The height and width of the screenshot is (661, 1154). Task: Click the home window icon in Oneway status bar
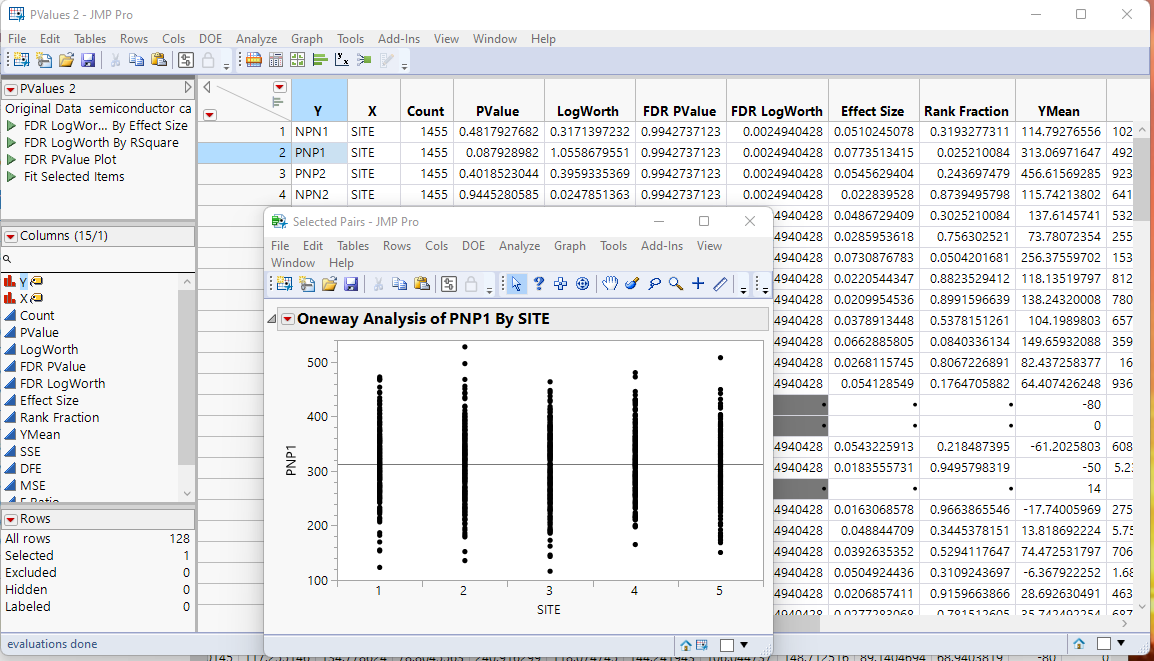[x=685, y=645]
